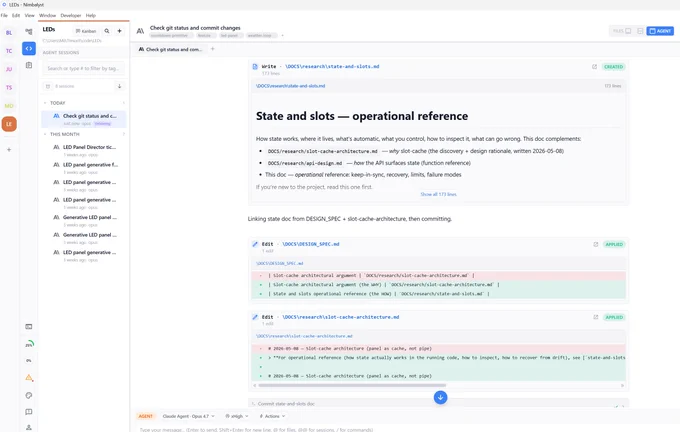
Task: Open the Developer menu
Action: point(71,15)
